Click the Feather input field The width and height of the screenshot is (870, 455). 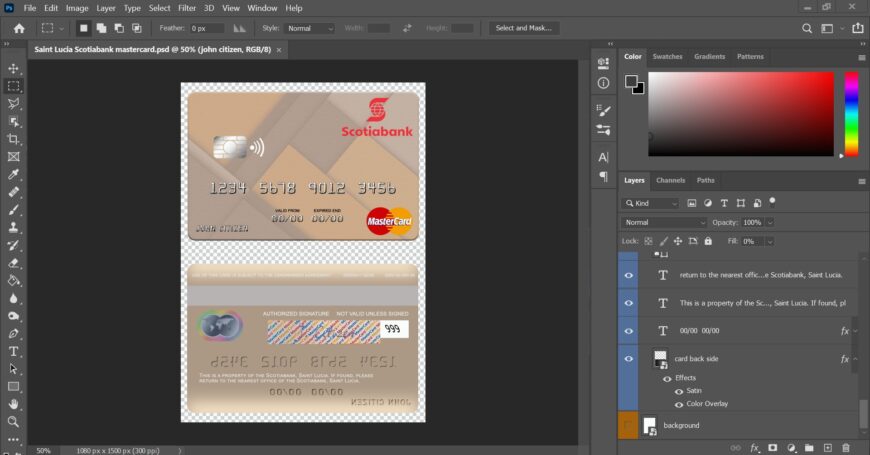coord(207,28)
